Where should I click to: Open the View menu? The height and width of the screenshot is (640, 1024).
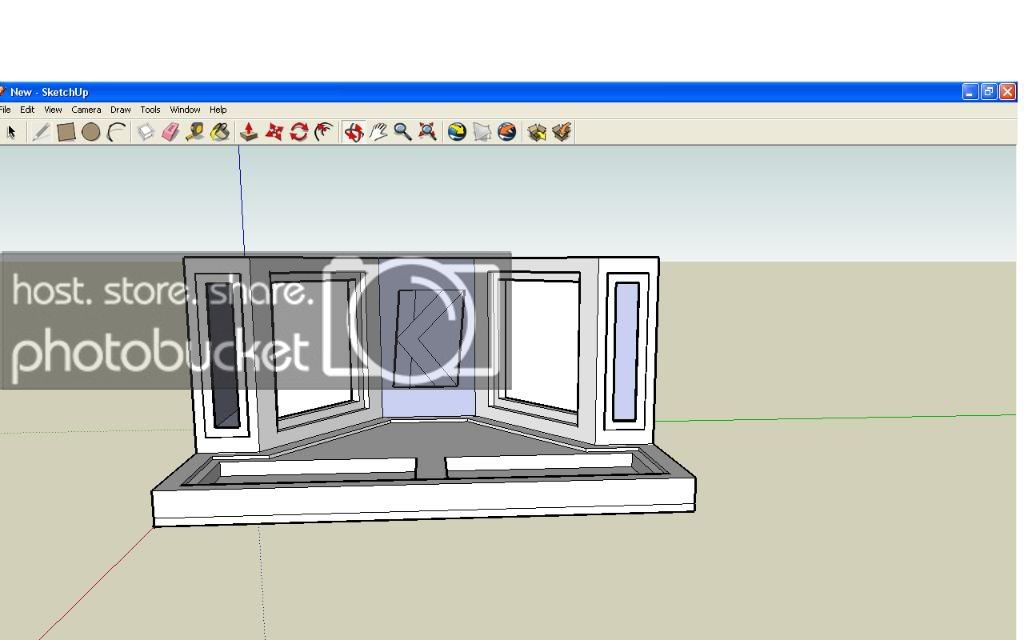click(x=53, y=110)
